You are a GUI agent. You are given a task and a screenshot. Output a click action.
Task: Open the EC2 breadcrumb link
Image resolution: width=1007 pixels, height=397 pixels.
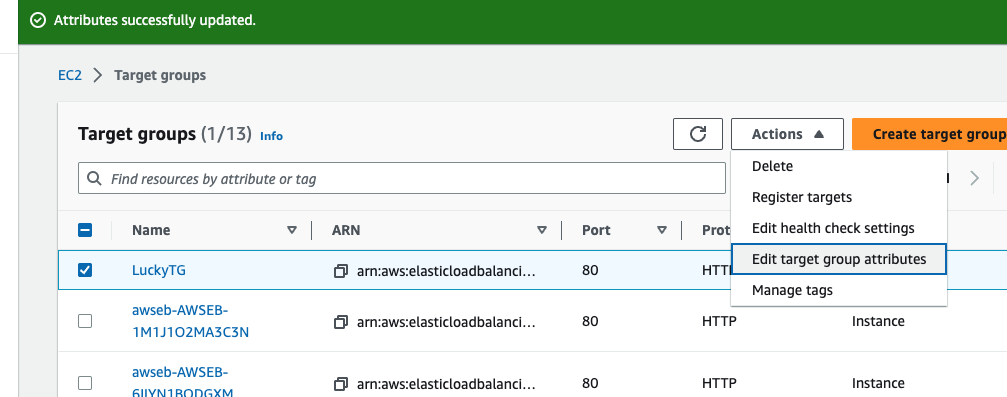point(70,75)
